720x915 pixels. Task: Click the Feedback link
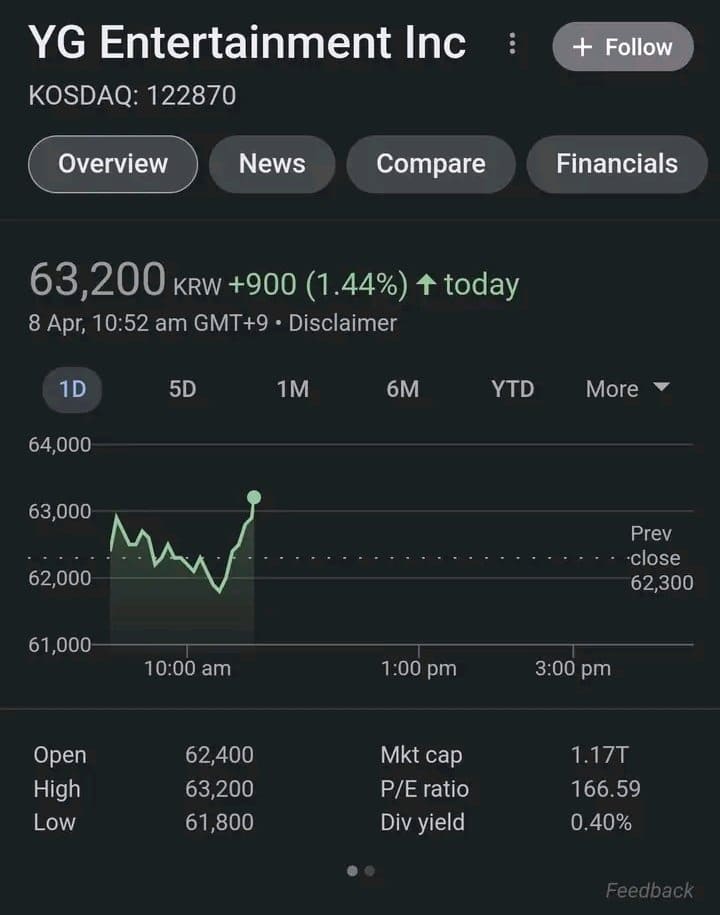click(649, 890)
